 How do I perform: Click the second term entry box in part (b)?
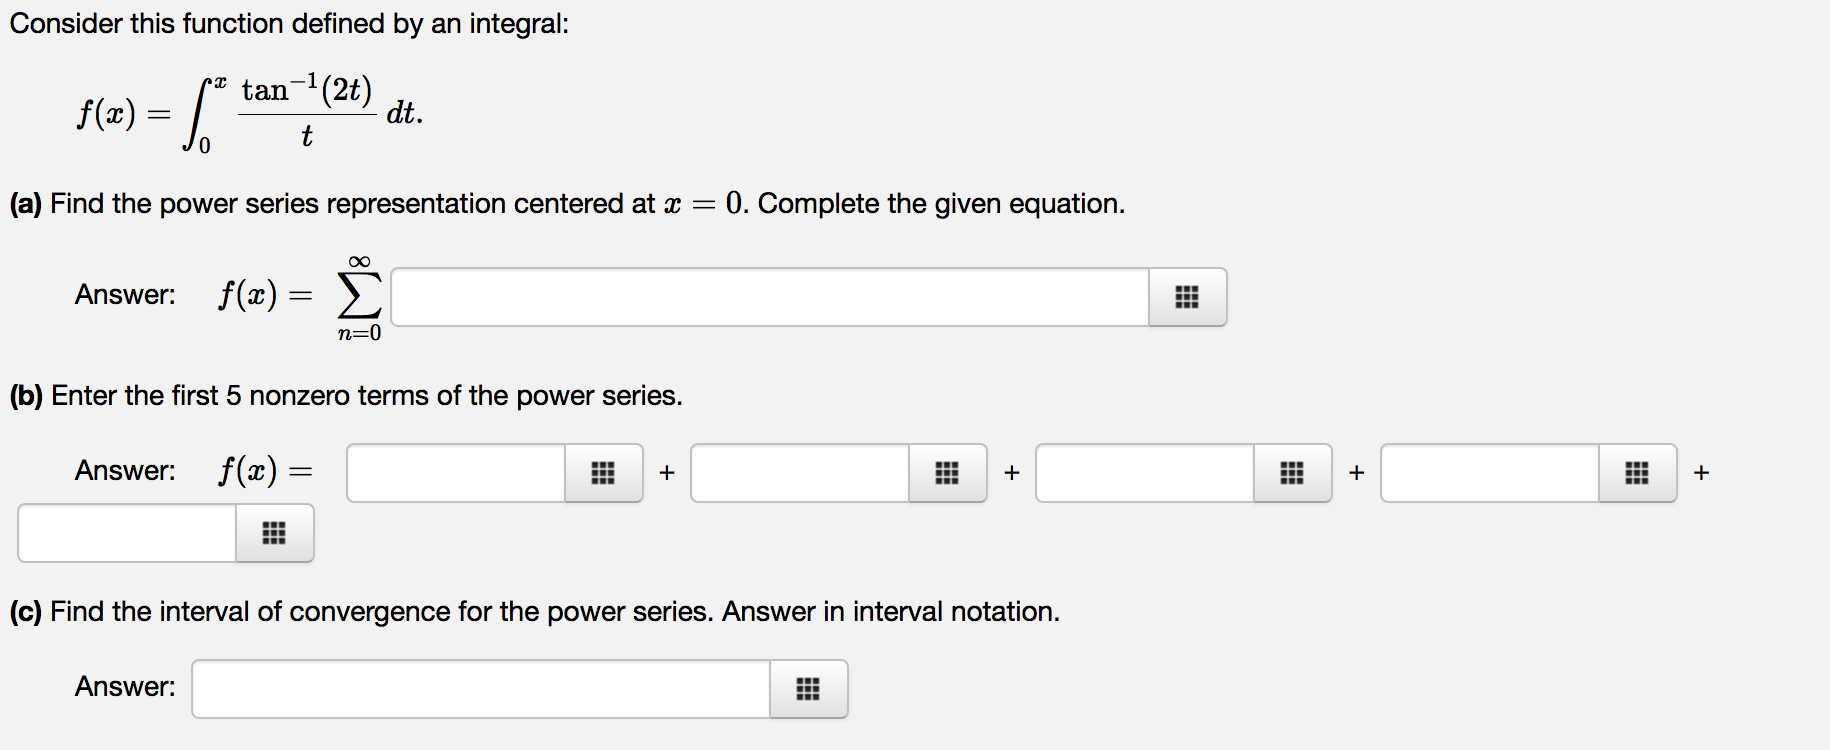(x=800, y=473)
